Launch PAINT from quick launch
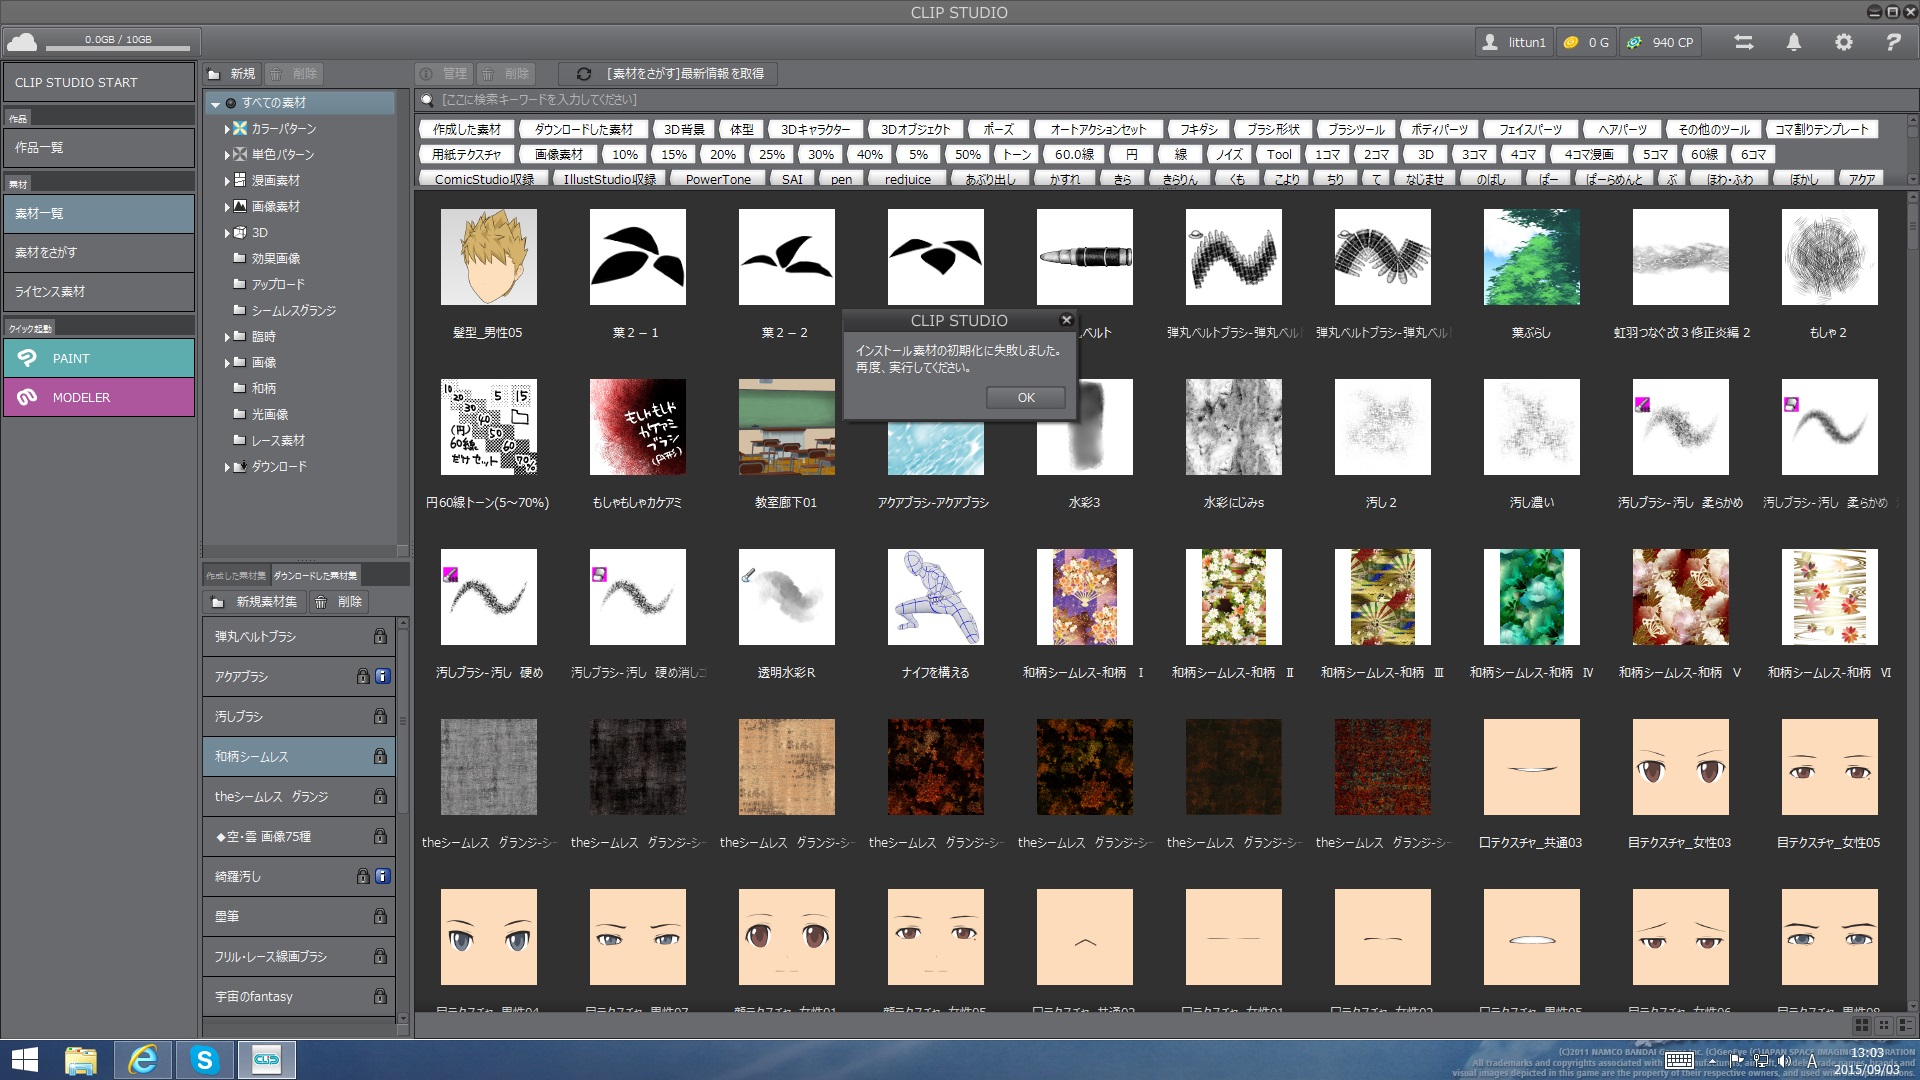Screen dimensions: 1920x1080 pyautogui.click(x=98, y=358)
